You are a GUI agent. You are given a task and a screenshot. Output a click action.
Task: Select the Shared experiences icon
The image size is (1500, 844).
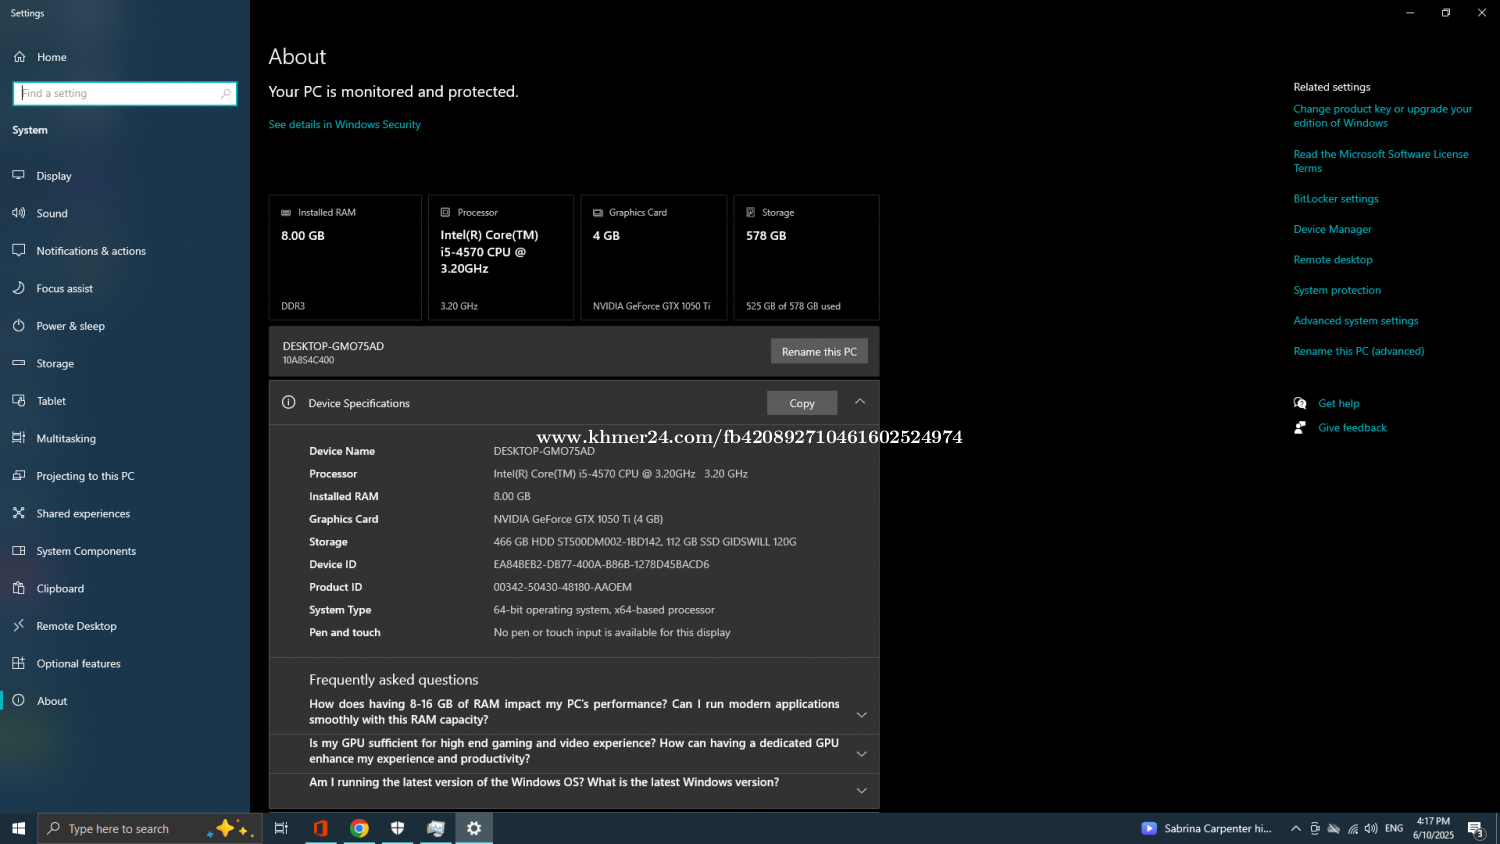19,513
